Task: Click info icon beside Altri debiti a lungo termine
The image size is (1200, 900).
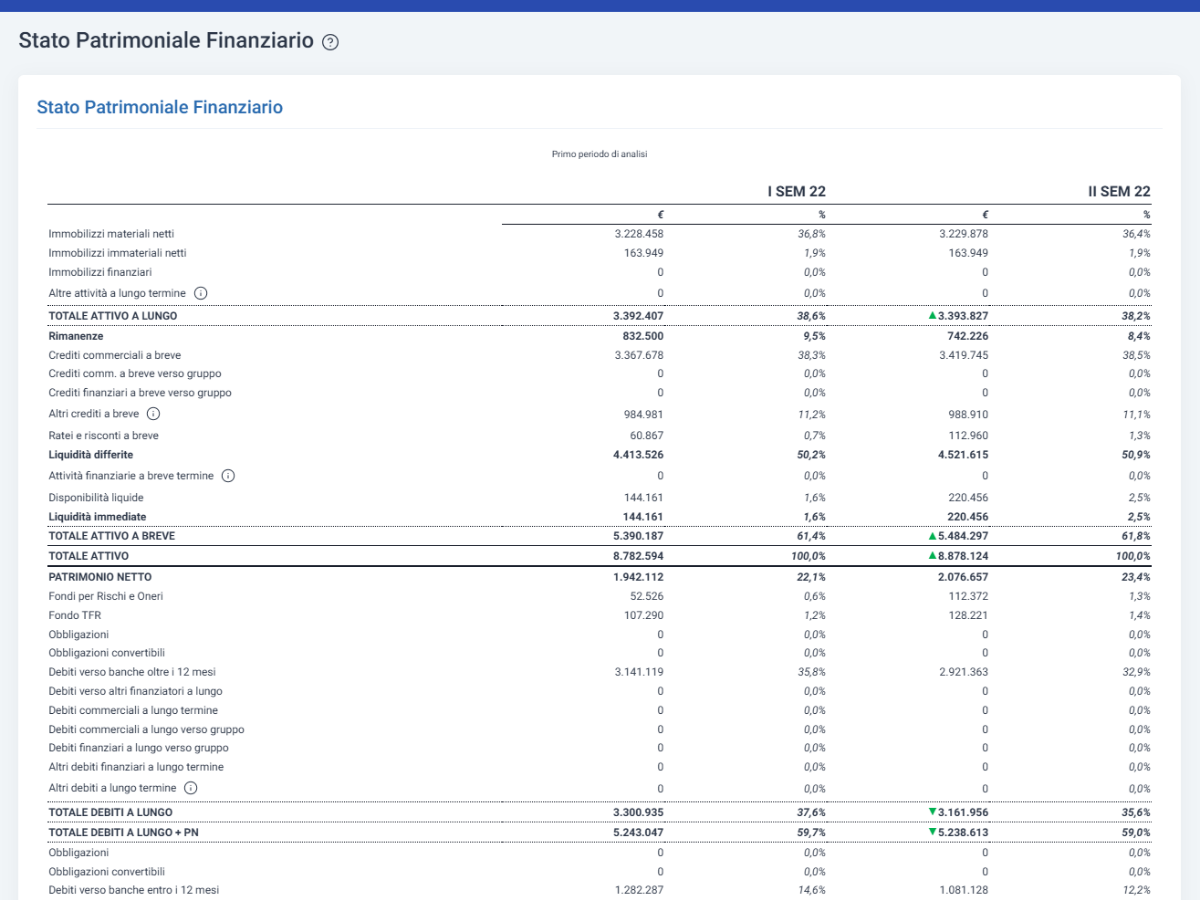Action: 191,788
